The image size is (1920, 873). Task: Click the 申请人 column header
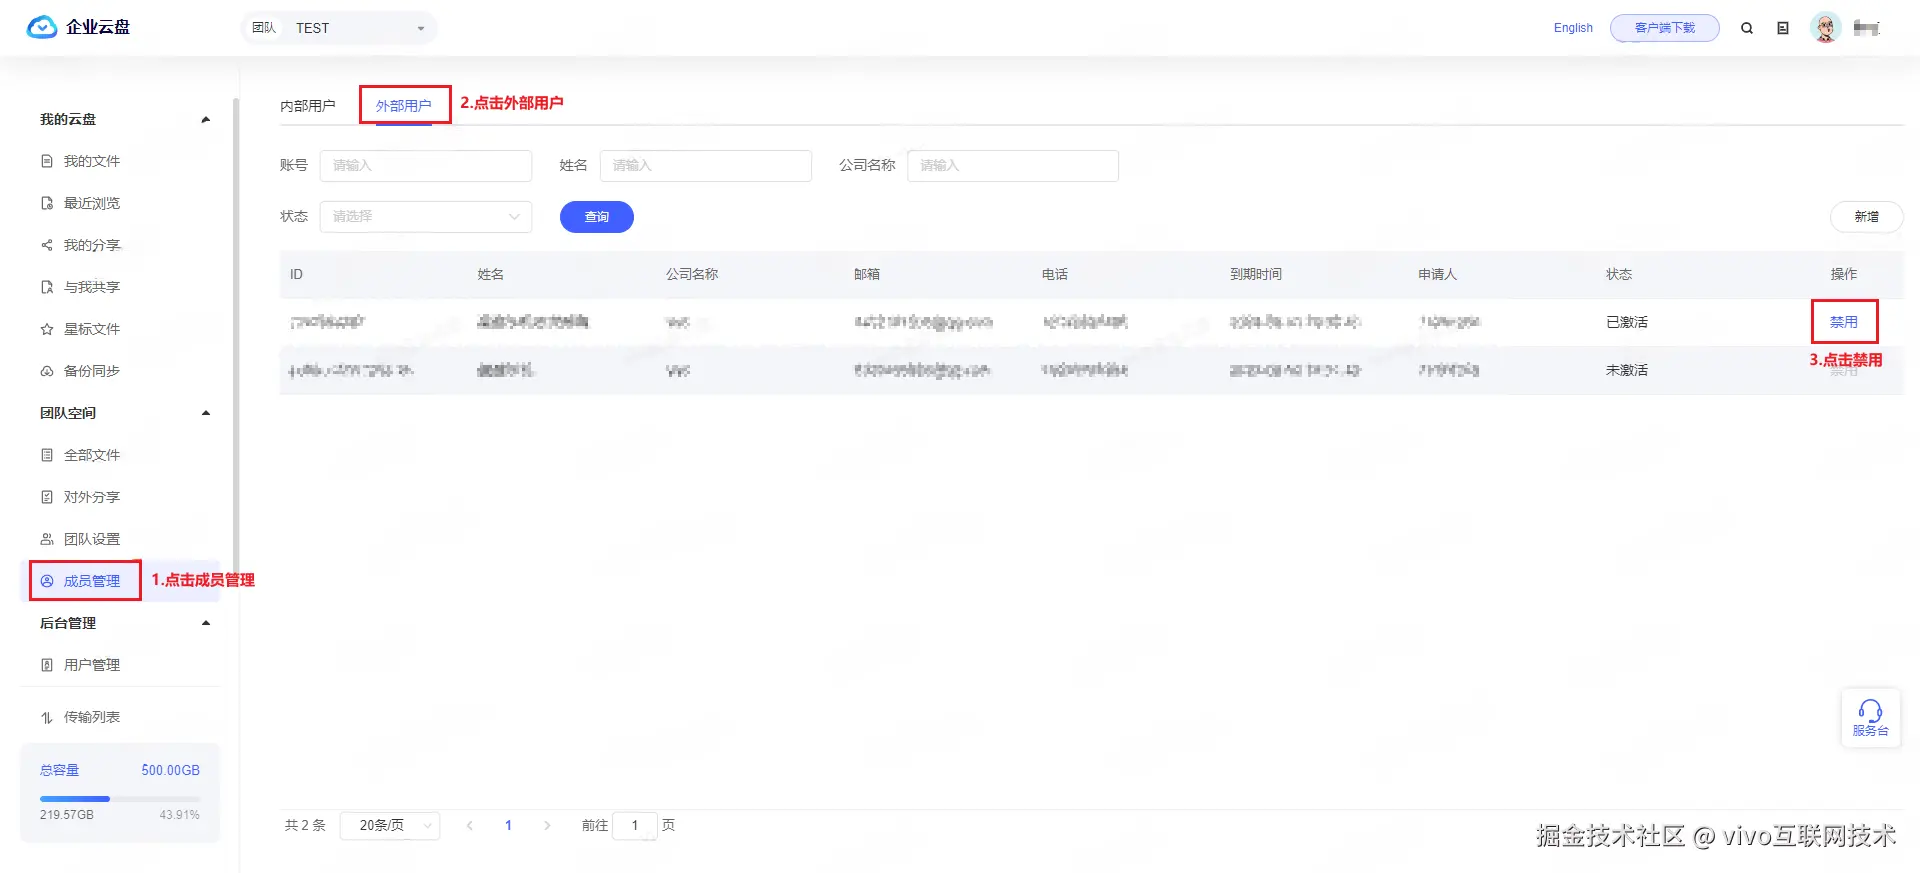pyautogui.click(x=1438, y=275)
